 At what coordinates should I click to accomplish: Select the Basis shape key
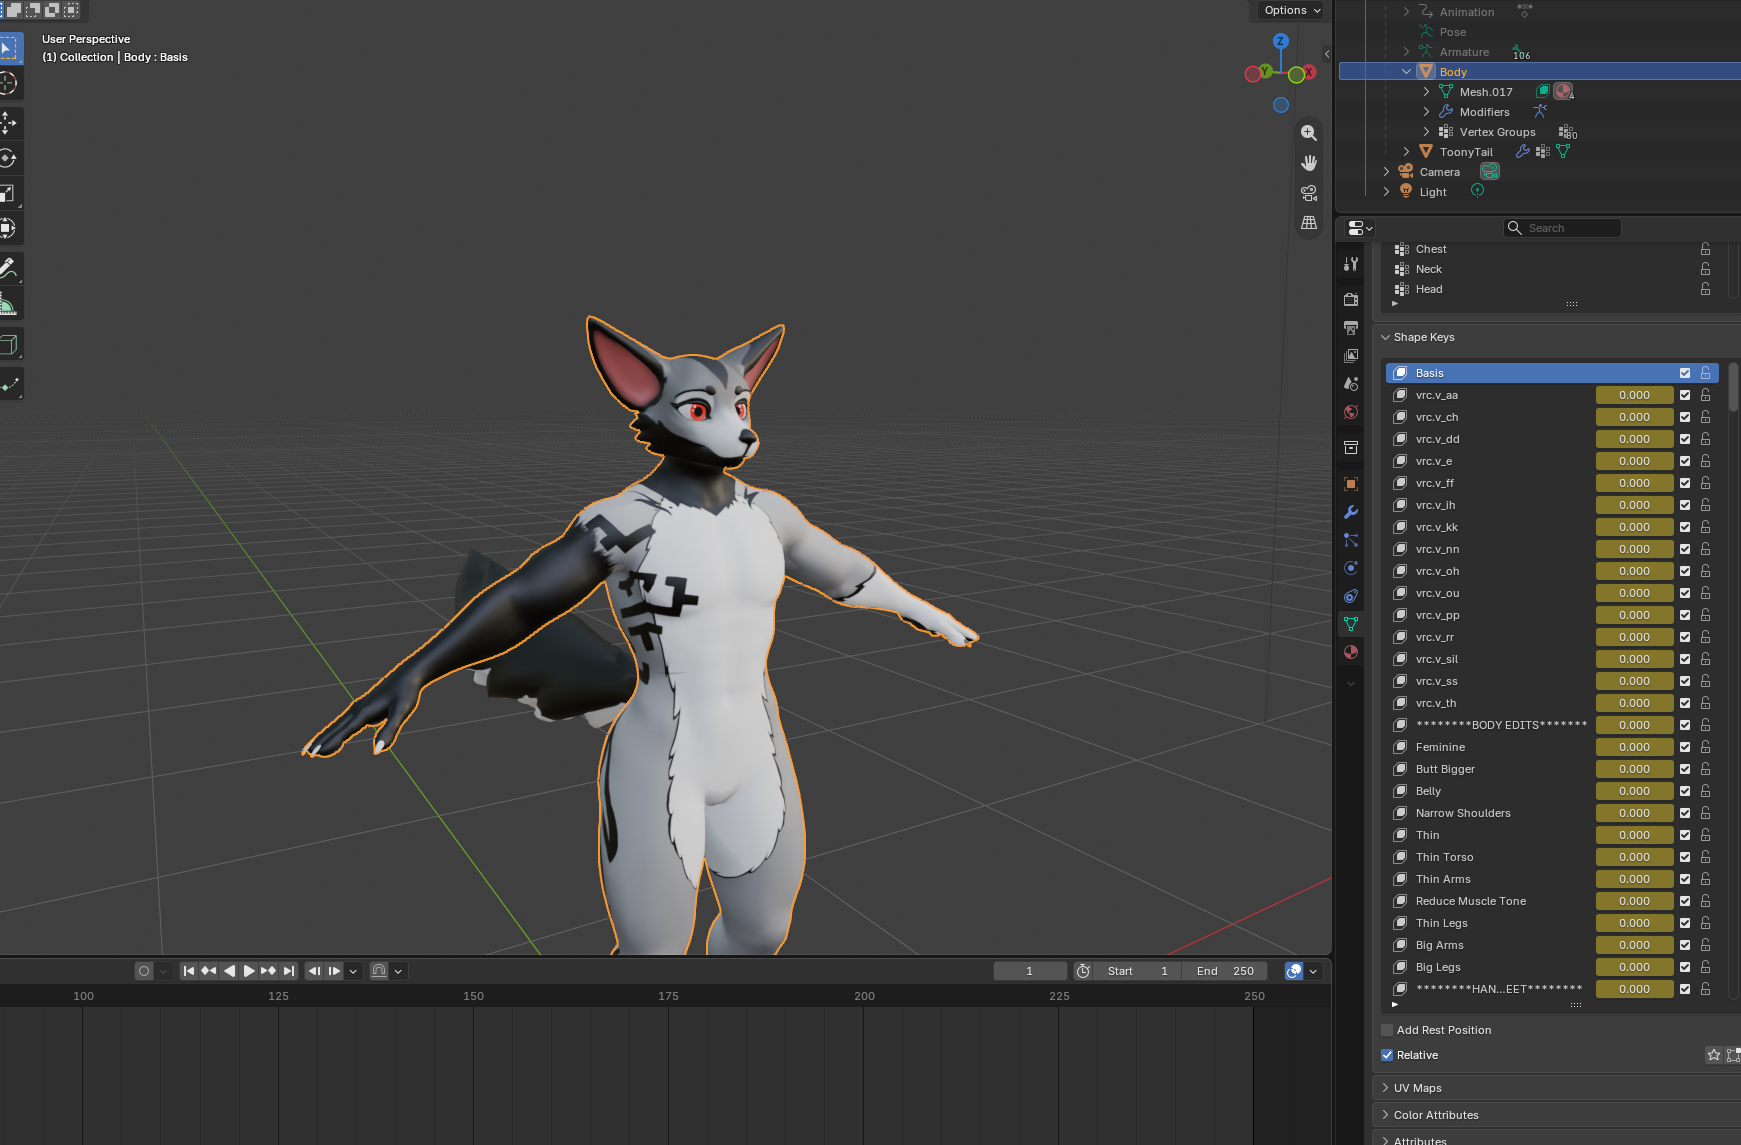click(x=1552, y=373)
